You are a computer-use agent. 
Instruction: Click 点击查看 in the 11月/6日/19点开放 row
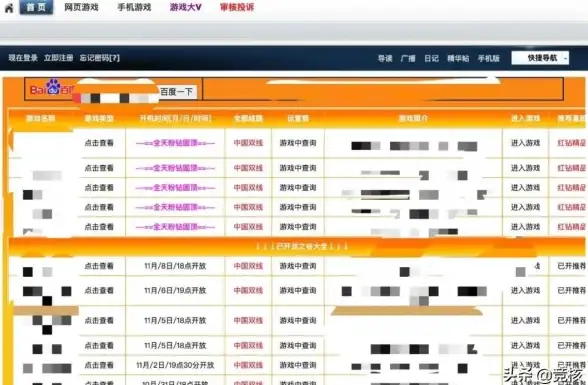point(99,290)
